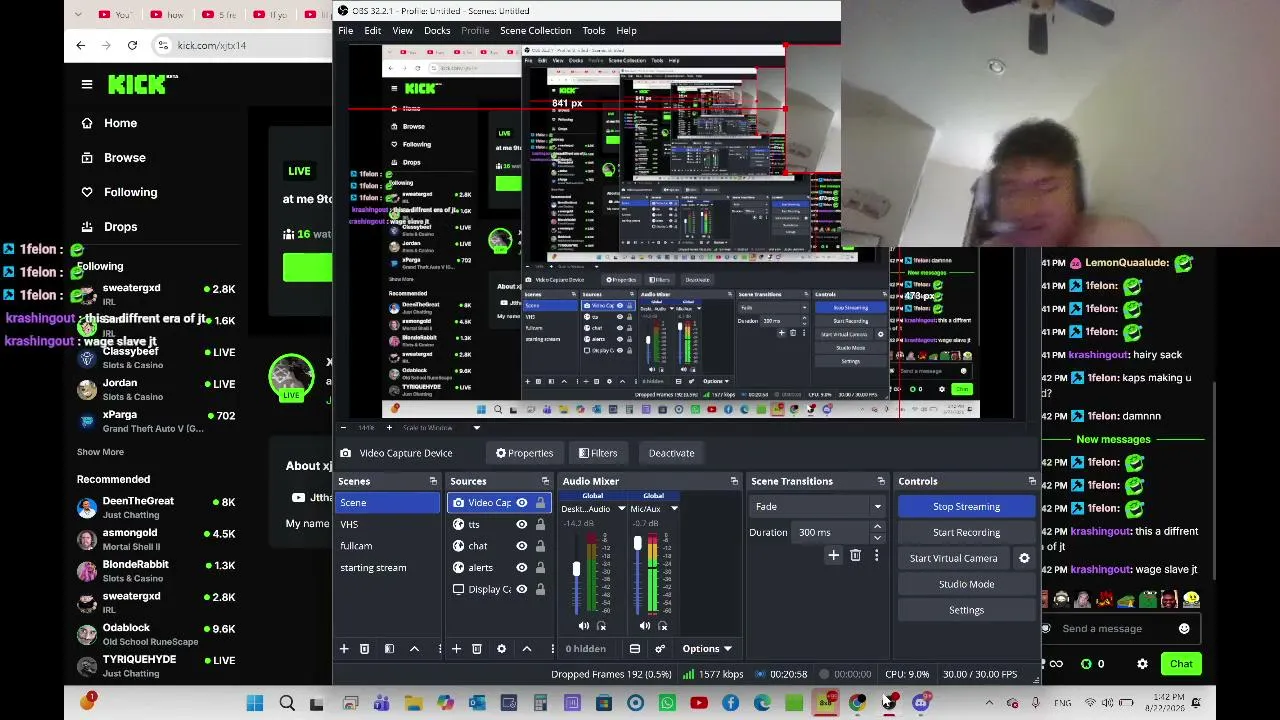
Task: Send message with green Chat button
Action: pyautogui.click(x=1181, y=664)
